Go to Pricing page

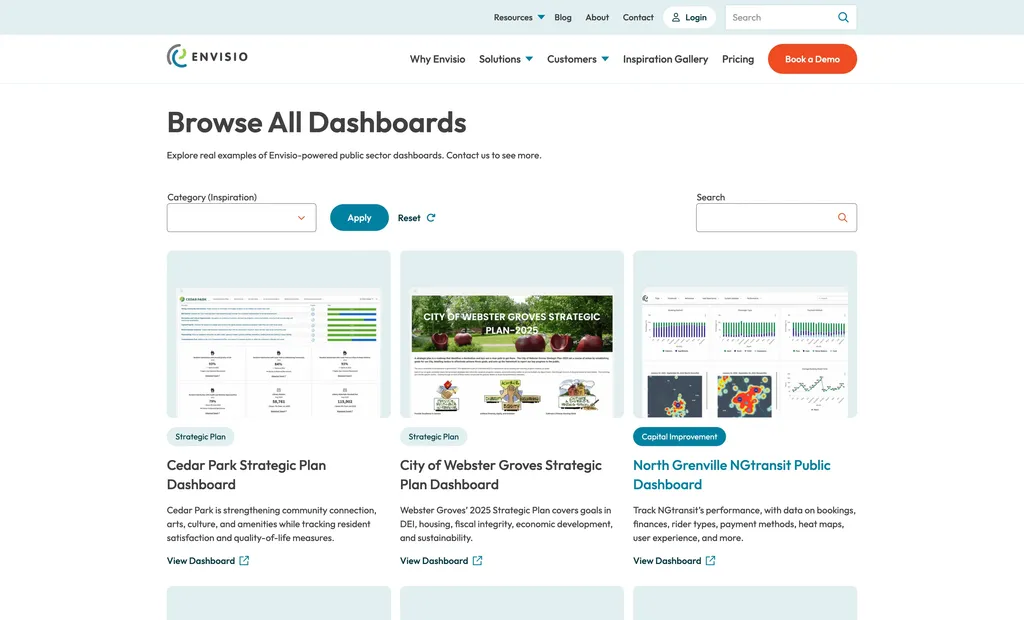738,59
